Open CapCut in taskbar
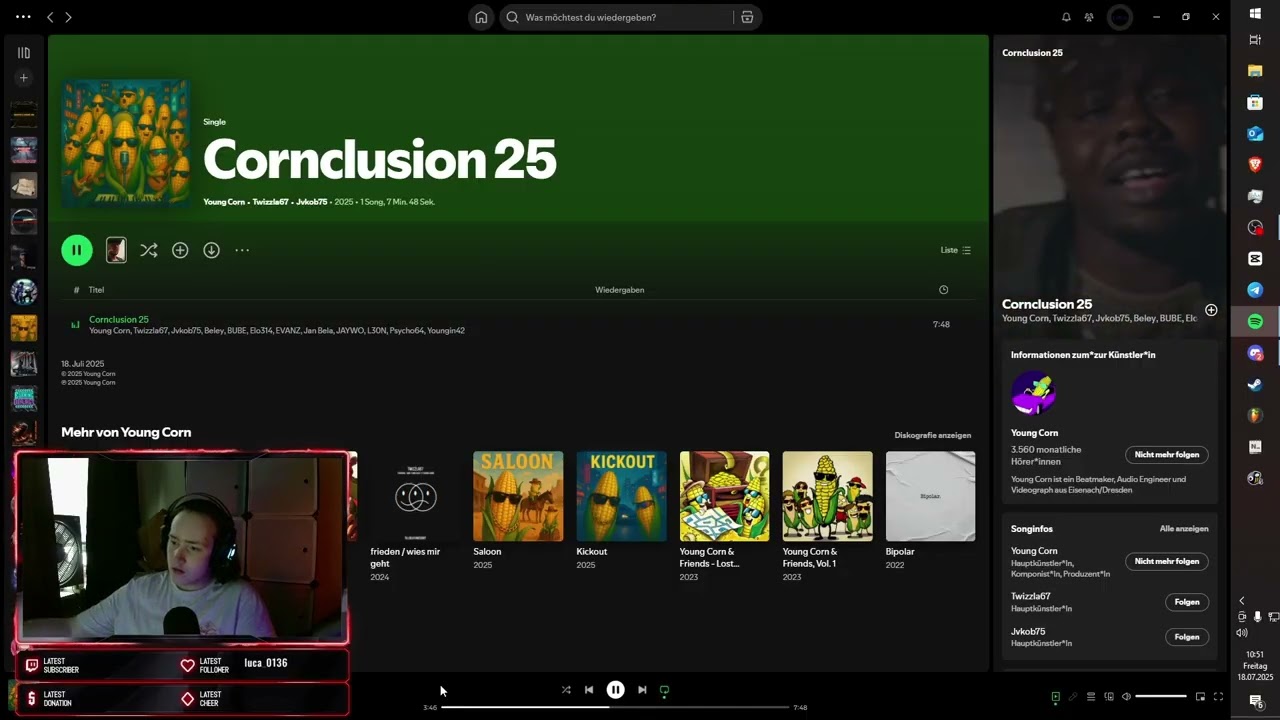Image resolution: width=1280 pixels, height=720 pixels. 1256,259
